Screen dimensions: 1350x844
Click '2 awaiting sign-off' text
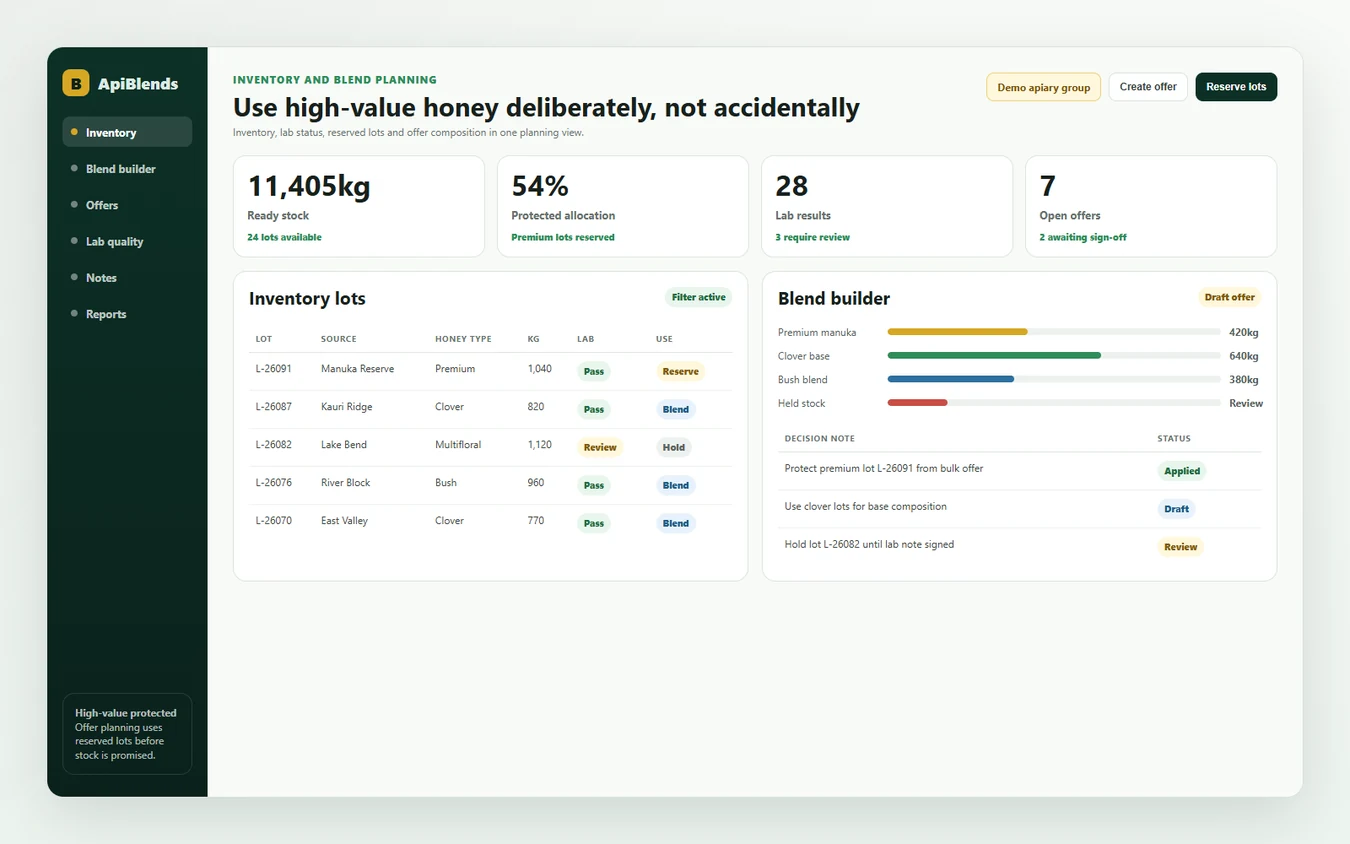point(1084,237)
